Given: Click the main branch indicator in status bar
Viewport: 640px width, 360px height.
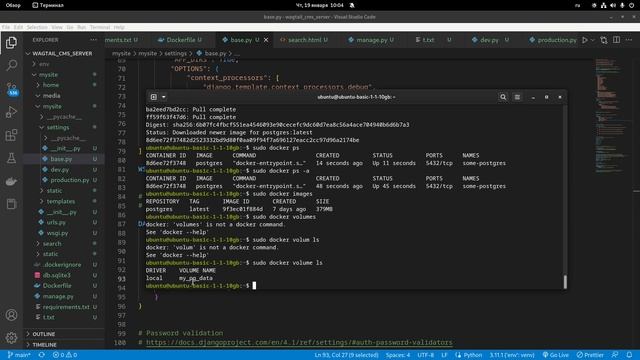Looking at the screenshot, I should click(x=19, y=355).
